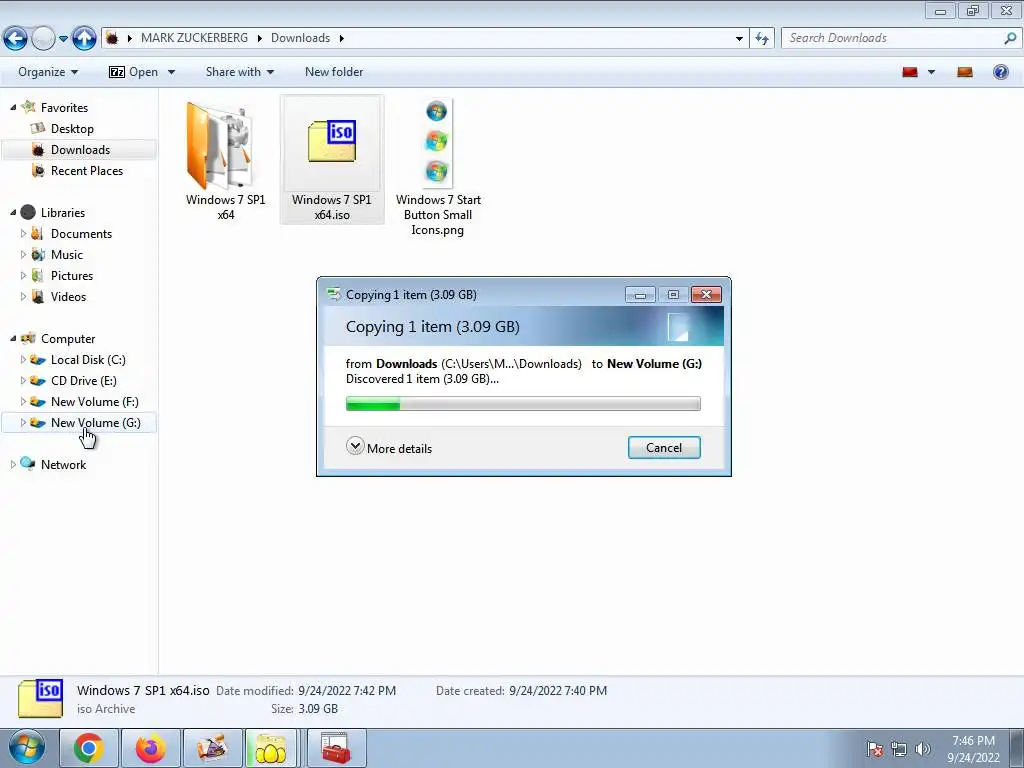
Task: Launch Google Chrome from taskbar
Action: click(89, 748)
